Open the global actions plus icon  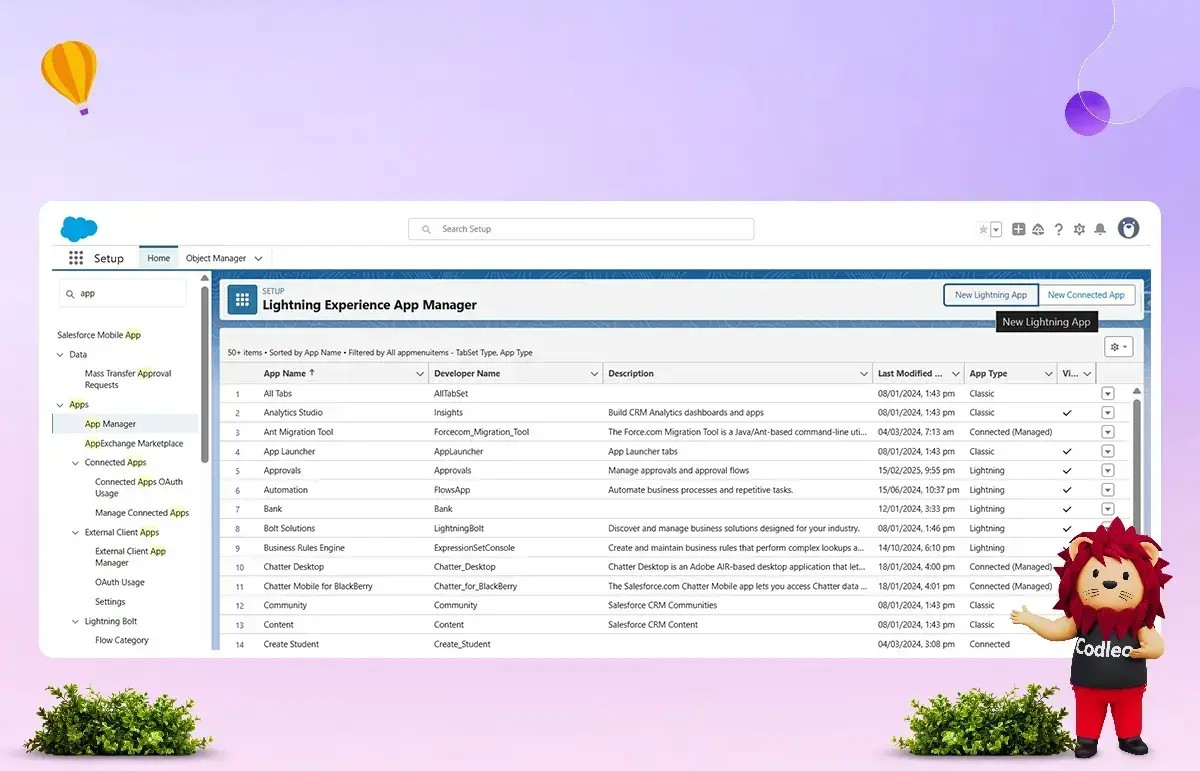[1018, 229]
